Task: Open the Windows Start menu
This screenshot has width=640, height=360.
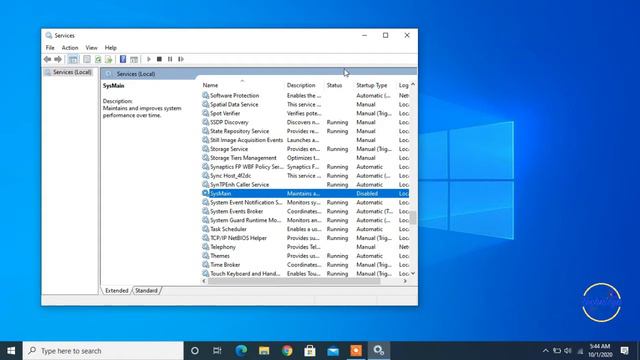Action: point(11,351)
